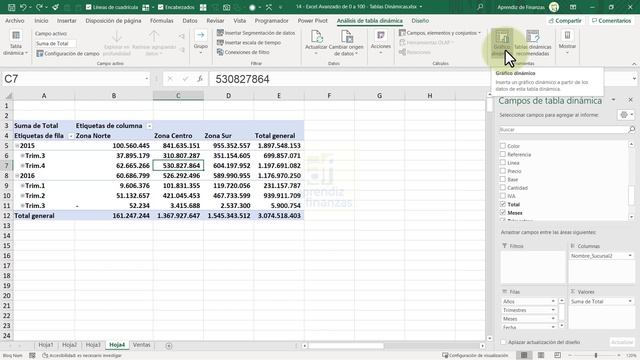Check the Cantidad field
The height and width of the screenshot is (360, 640).
click(503, 188)
